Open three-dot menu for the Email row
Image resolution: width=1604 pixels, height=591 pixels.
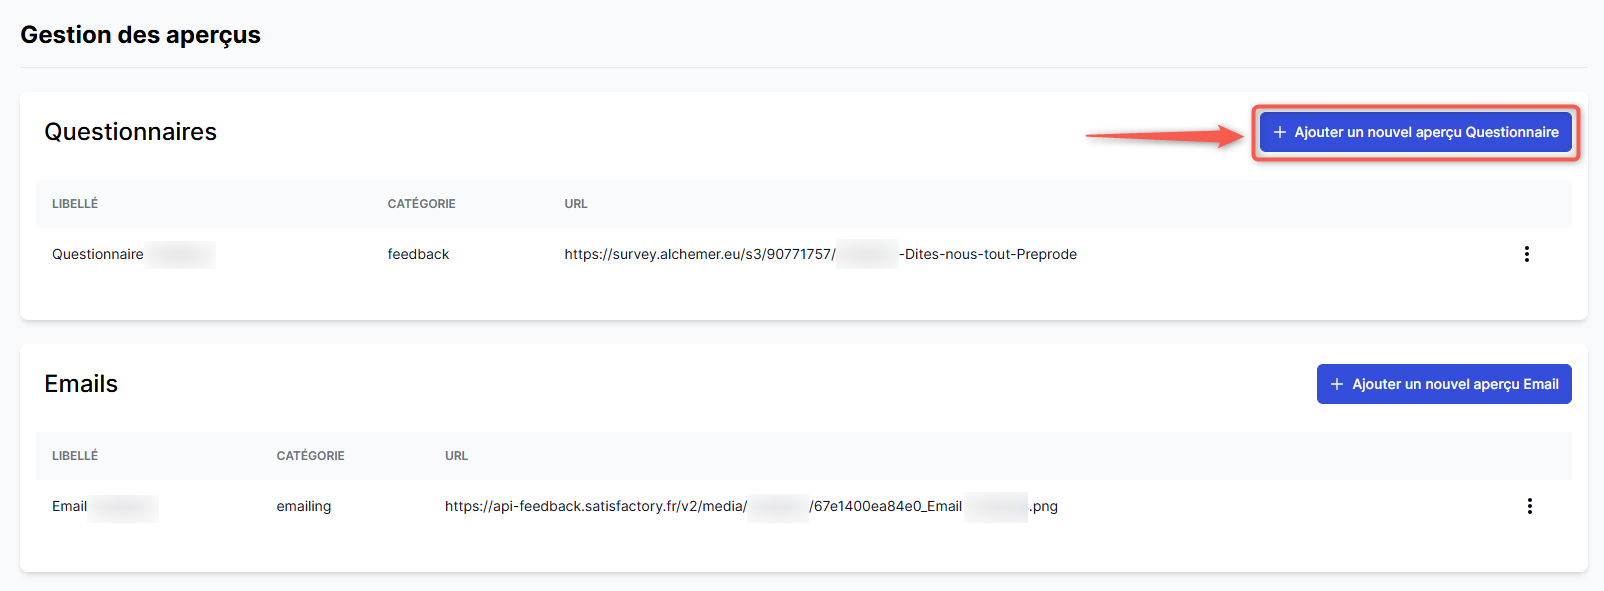(1529, 506)
